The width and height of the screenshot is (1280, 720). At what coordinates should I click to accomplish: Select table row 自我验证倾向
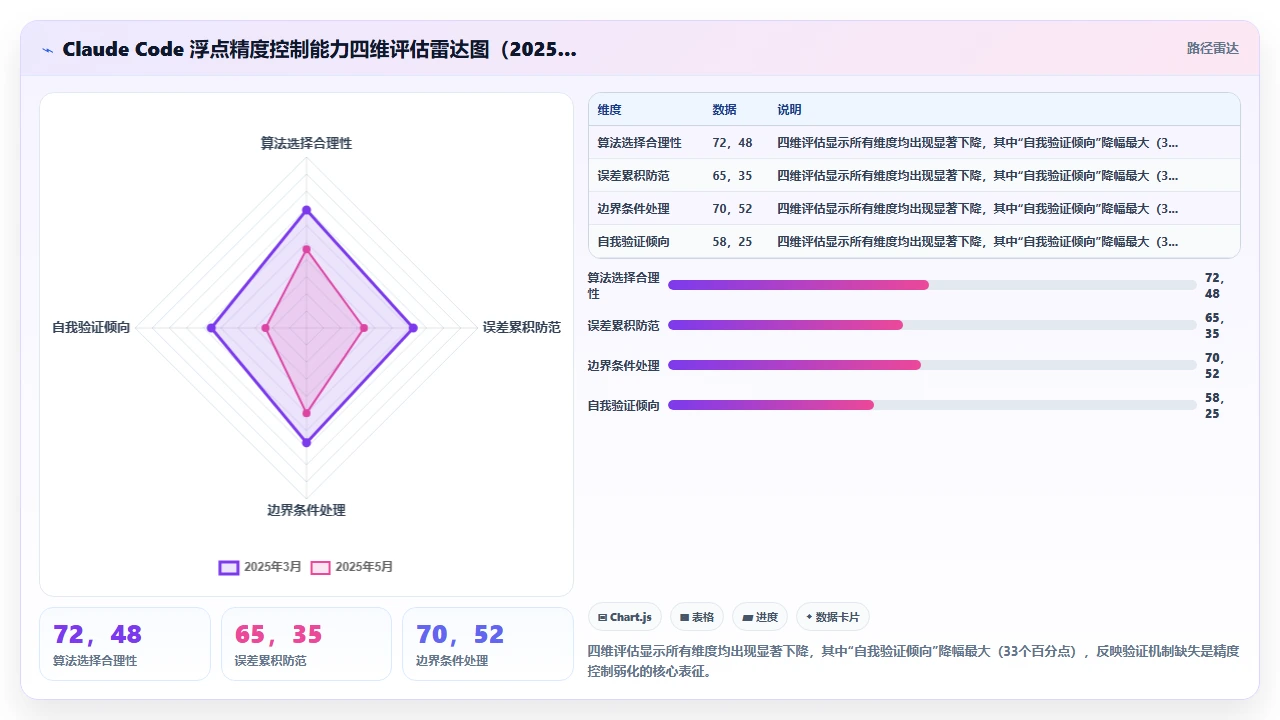point(914,241)
